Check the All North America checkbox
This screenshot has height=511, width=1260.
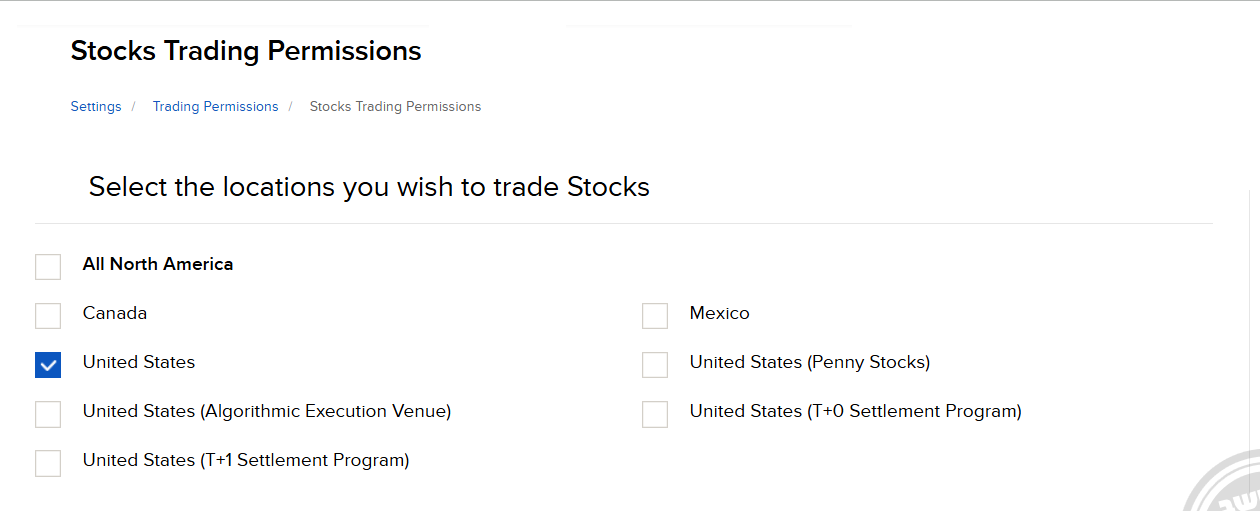[x=48, y=267]
